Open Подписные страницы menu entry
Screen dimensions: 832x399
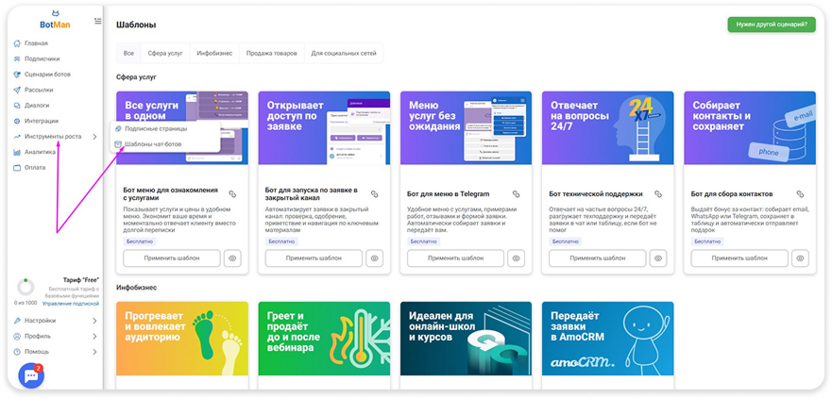166,128
